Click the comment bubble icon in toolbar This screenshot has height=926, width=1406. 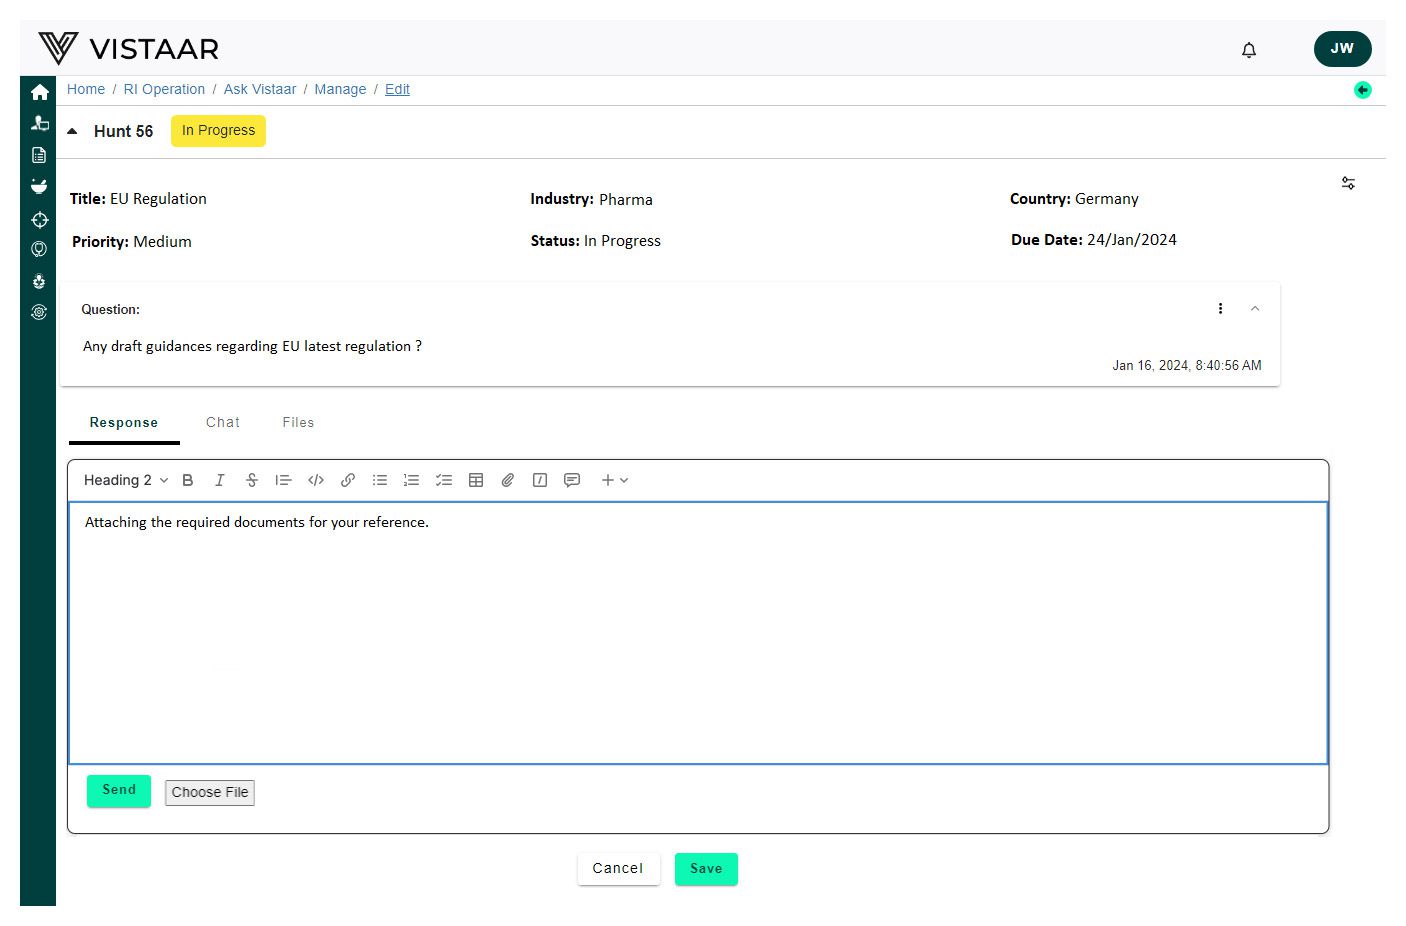[572, 480]
